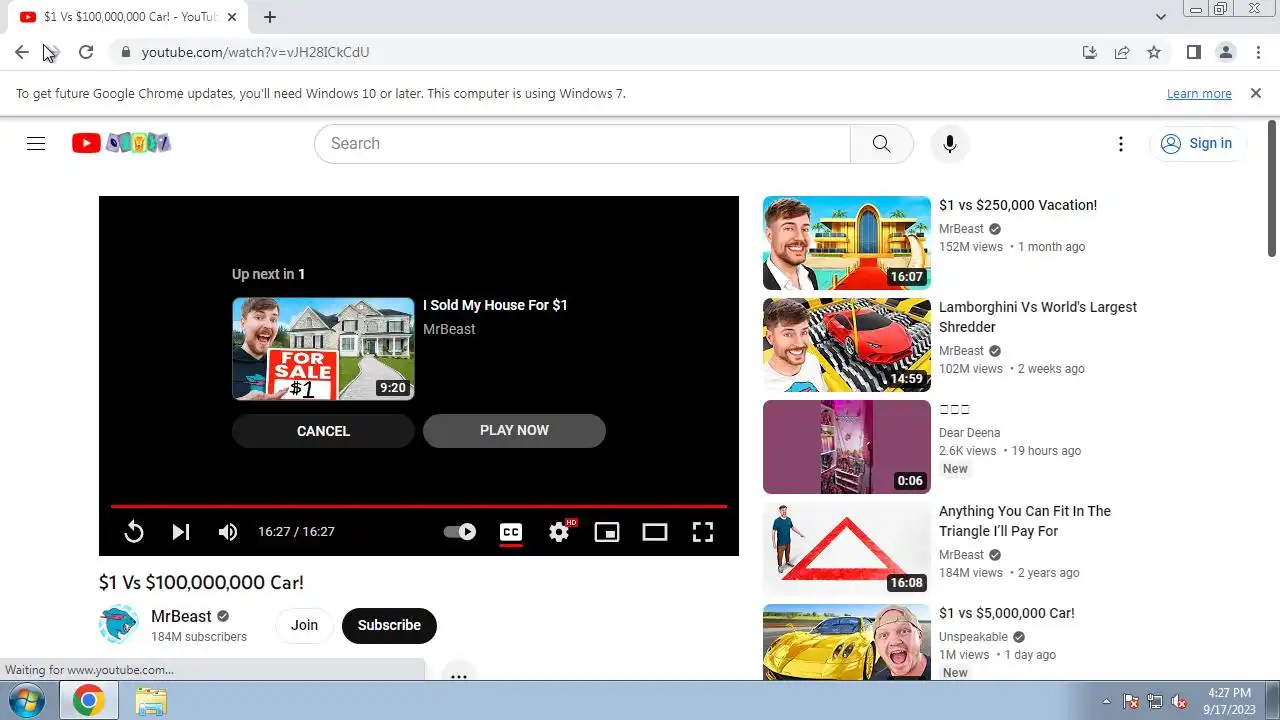Open a new tab with the plus button

point(270,17)
